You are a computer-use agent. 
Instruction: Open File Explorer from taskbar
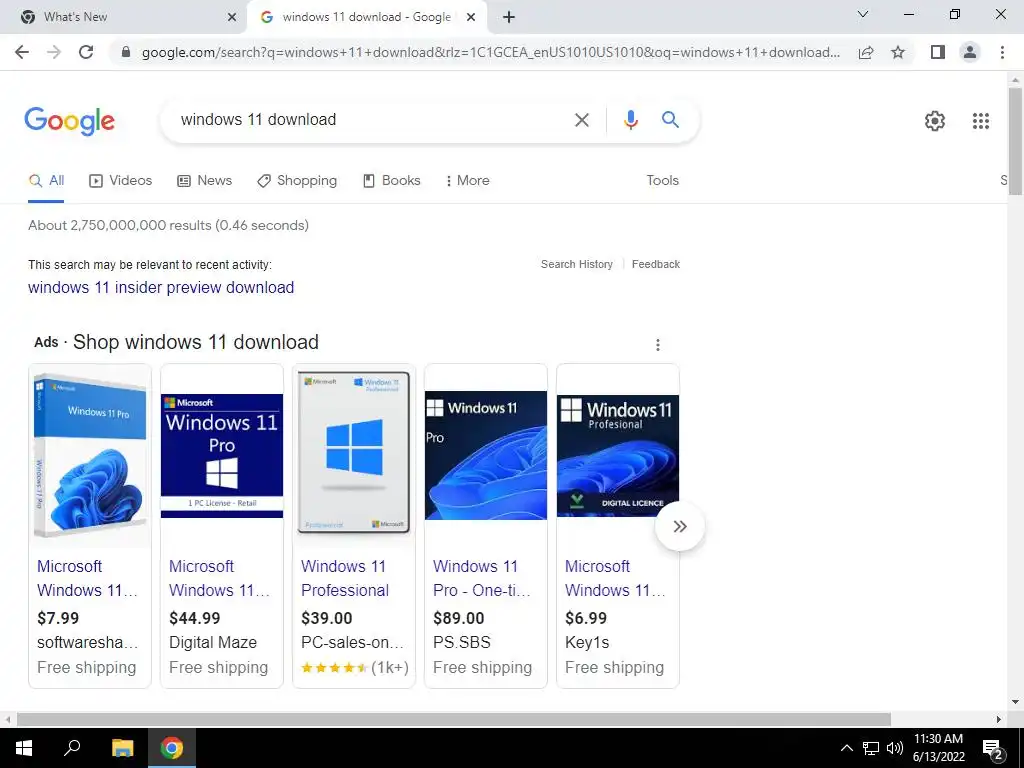[122, 748]
